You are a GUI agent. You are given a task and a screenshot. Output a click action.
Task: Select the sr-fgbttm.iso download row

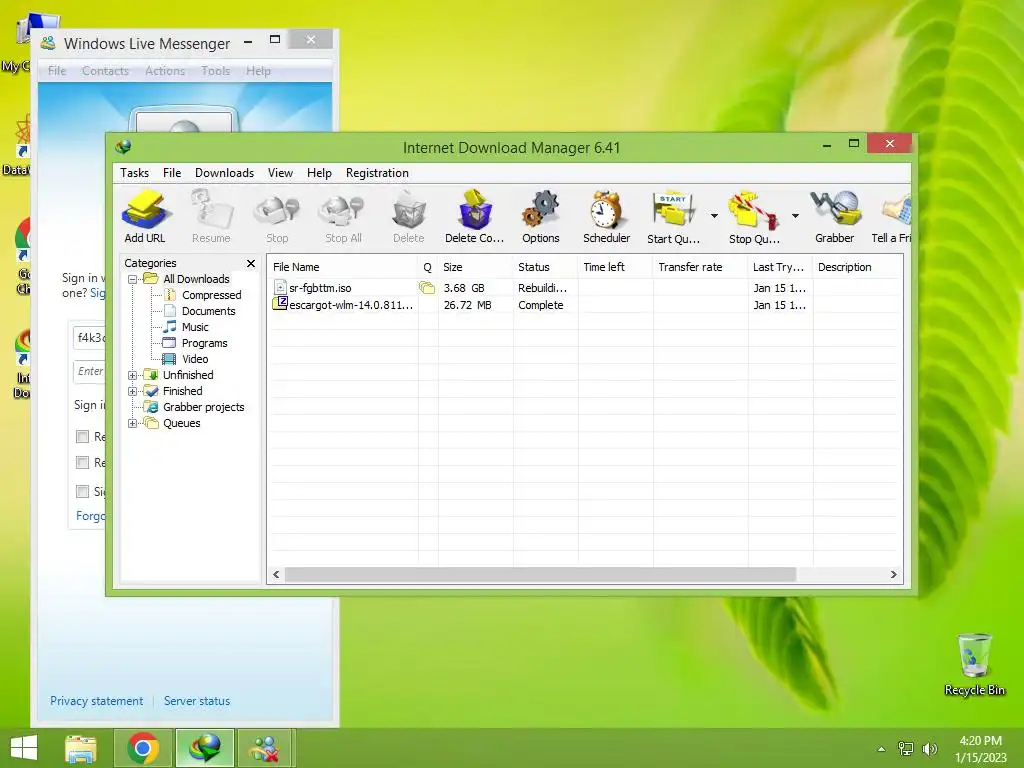pyautogui.click(x=585, y=288)
